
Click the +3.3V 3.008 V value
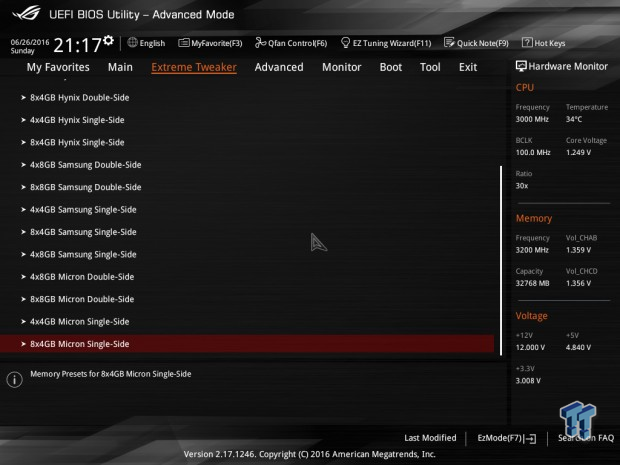(x=528, y=380)
